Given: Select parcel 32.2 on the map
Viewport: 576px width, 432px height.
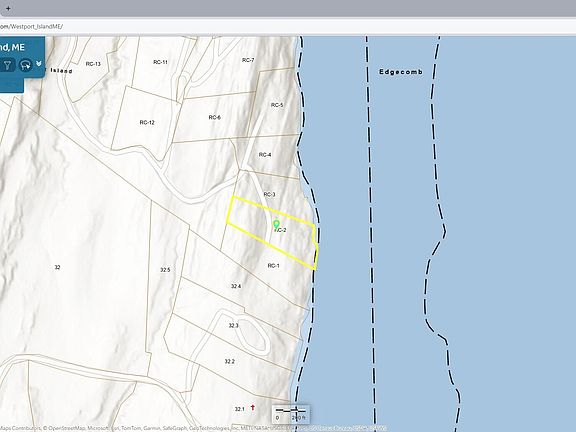Looking at the screenshot, I should pyautogui.click(x=230, y=361).
